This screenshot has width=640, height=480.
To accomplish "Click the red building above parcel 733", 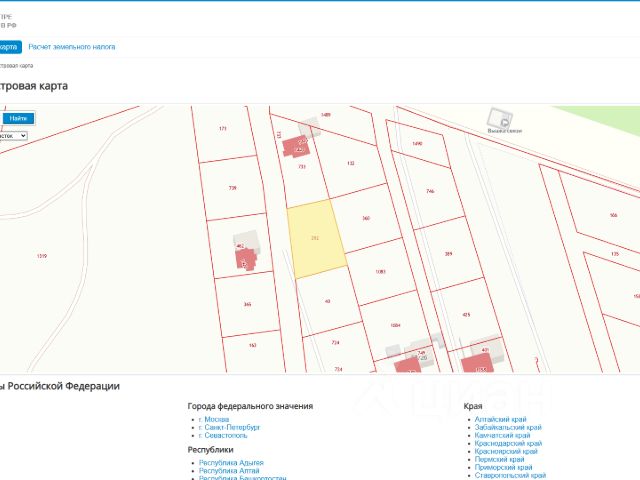I will click(296, 147).
